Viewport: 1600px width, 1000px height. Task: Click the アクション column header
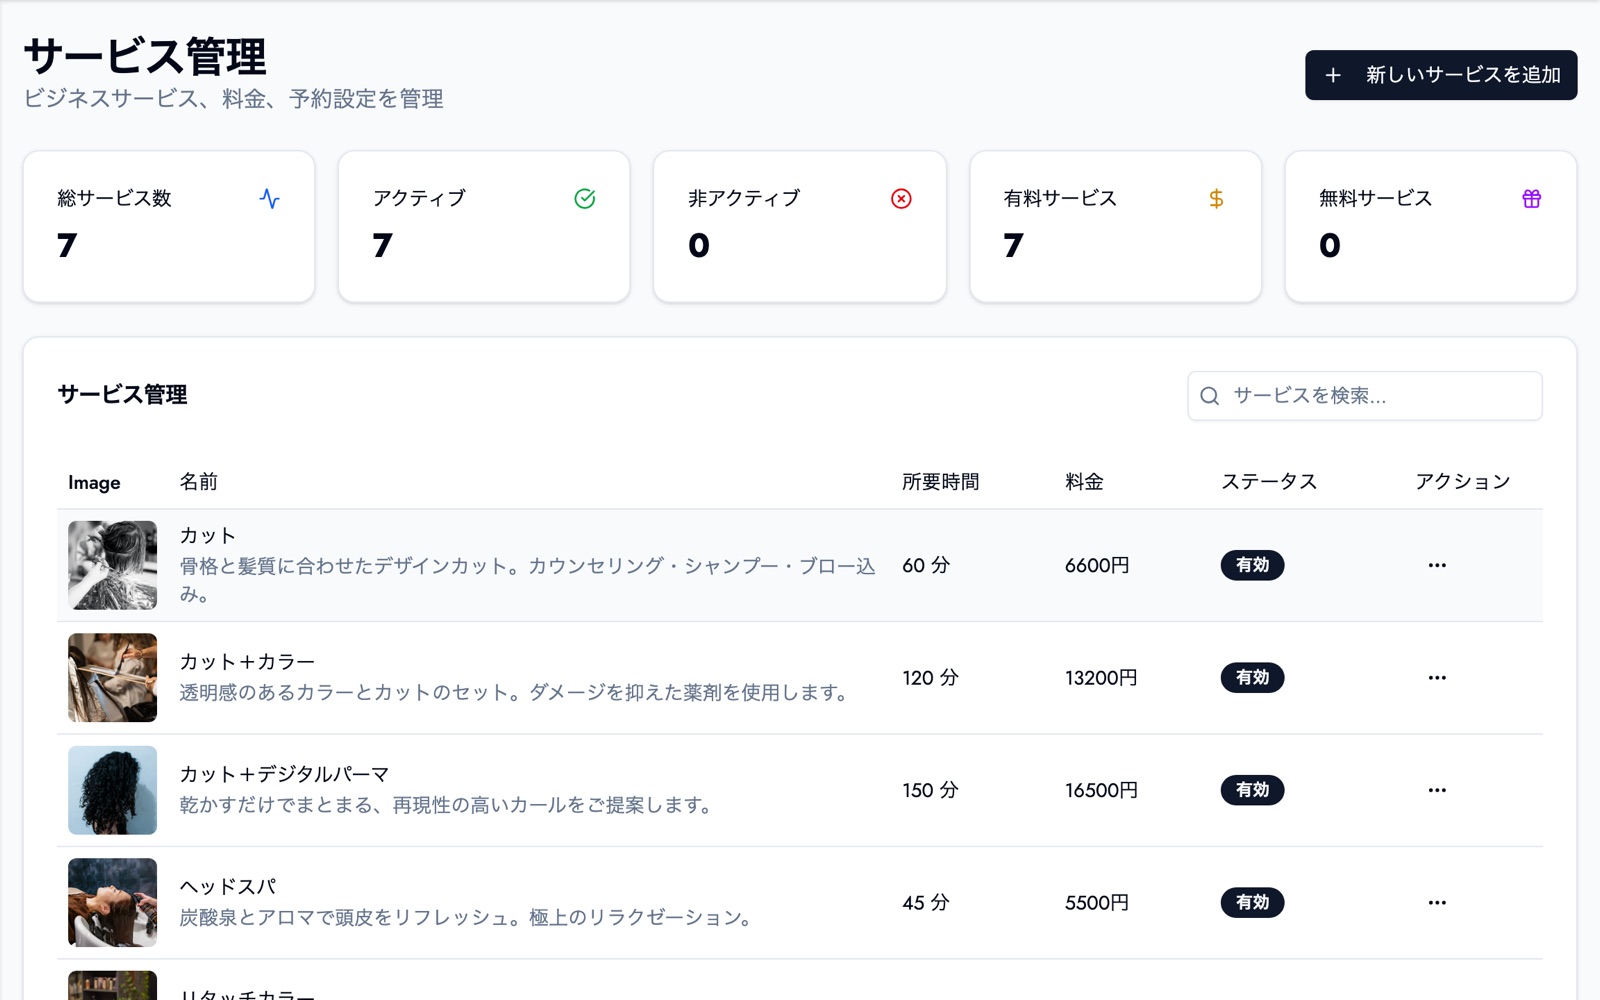pyautogui.click(x=1462, y=482)
